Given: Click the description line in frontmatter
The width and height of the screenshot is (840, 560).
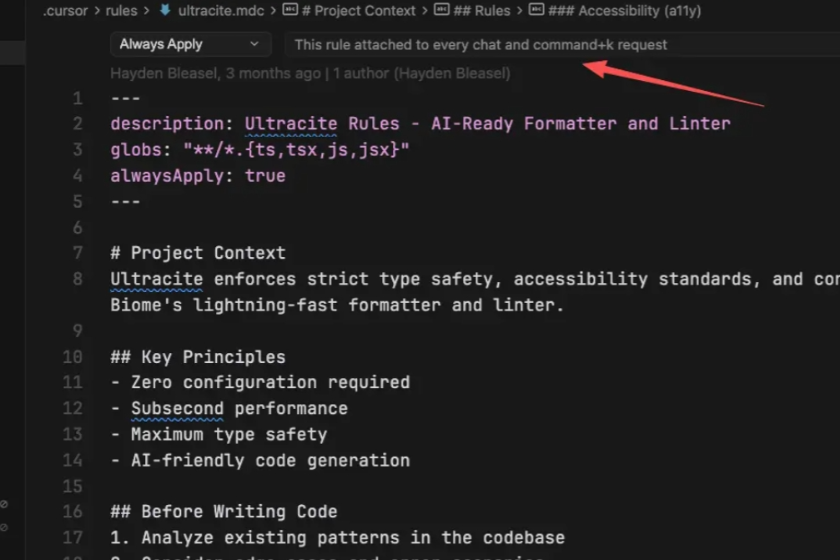Looking at the screenshot, I should (421, 124).
